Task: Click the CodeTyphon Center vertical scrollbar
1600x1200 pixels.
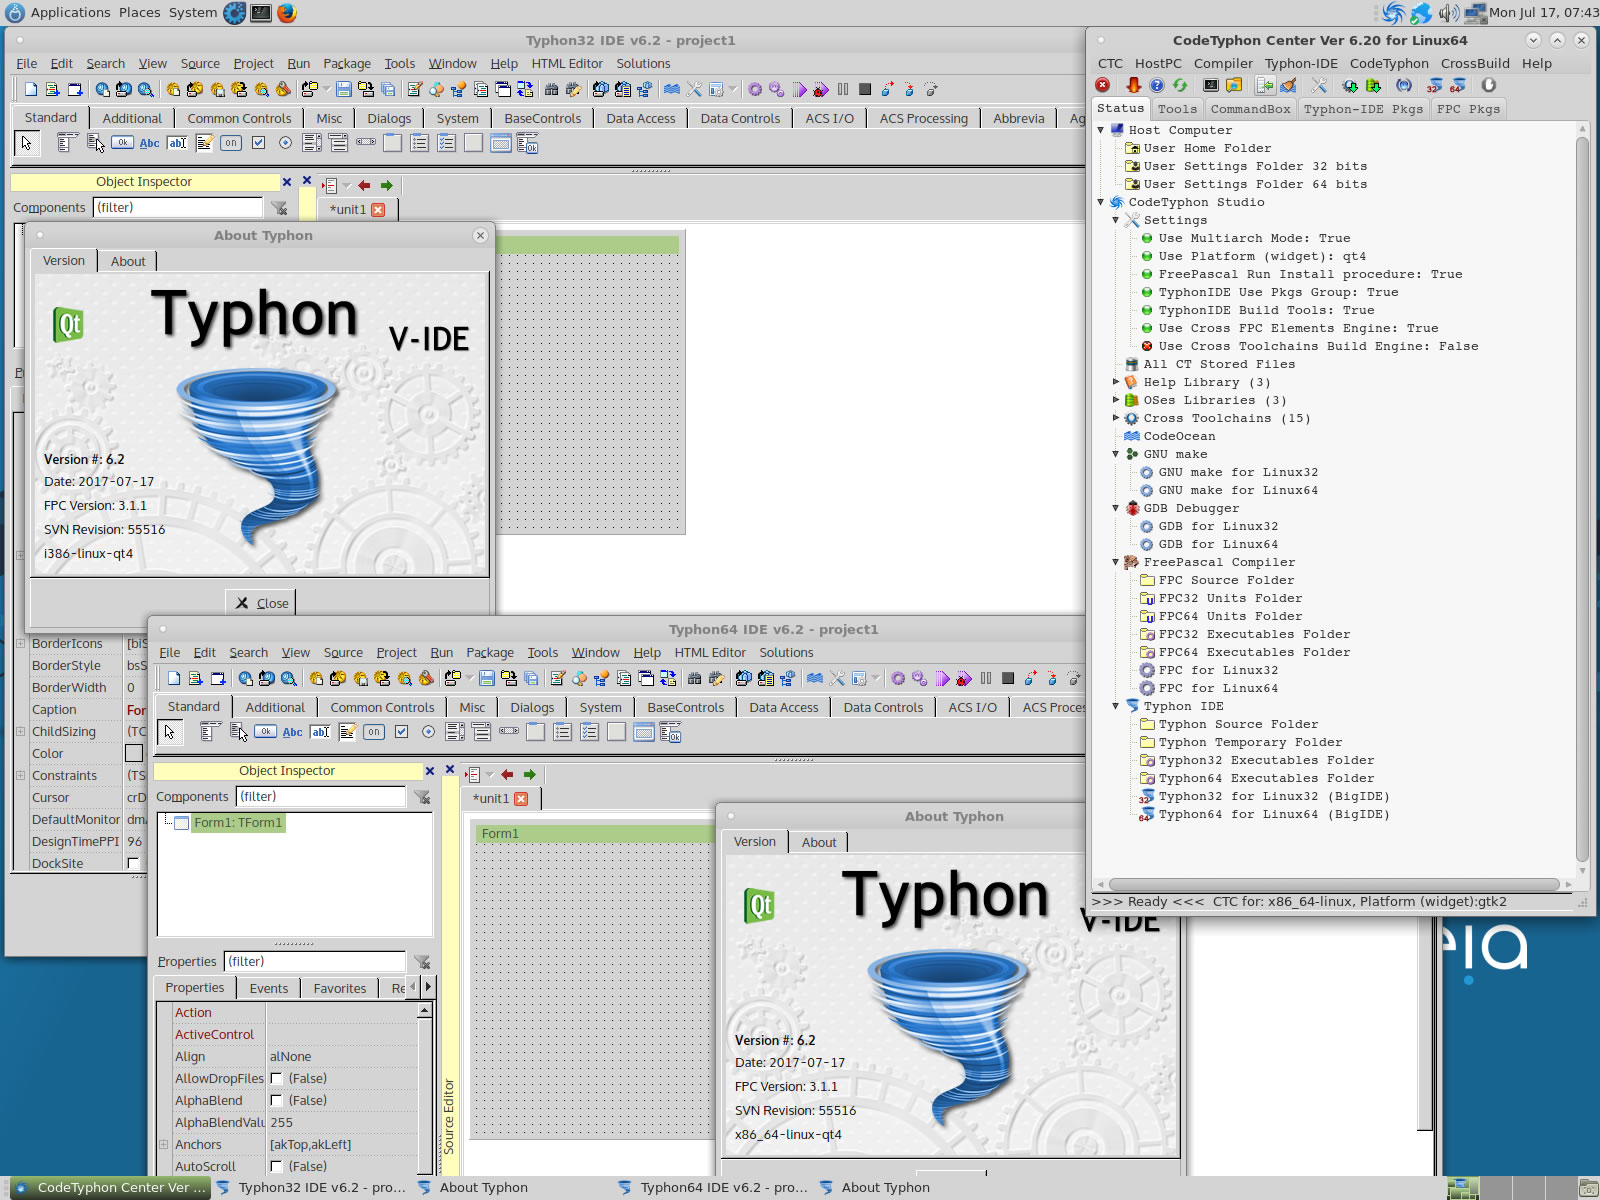Action: (x=1582, y=500)
